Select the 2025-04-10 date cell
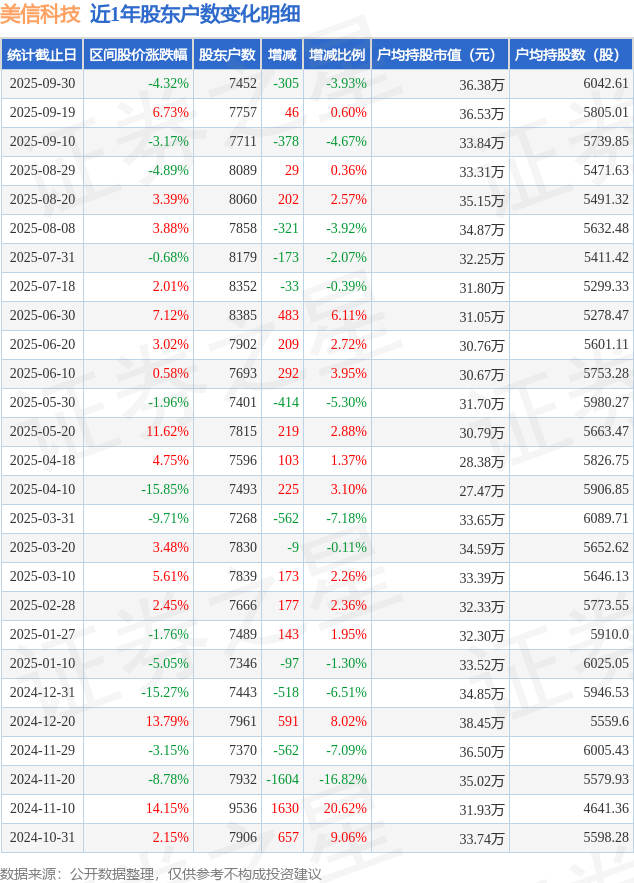Viewport: 634px width, 883px height. tap(41, 490)
